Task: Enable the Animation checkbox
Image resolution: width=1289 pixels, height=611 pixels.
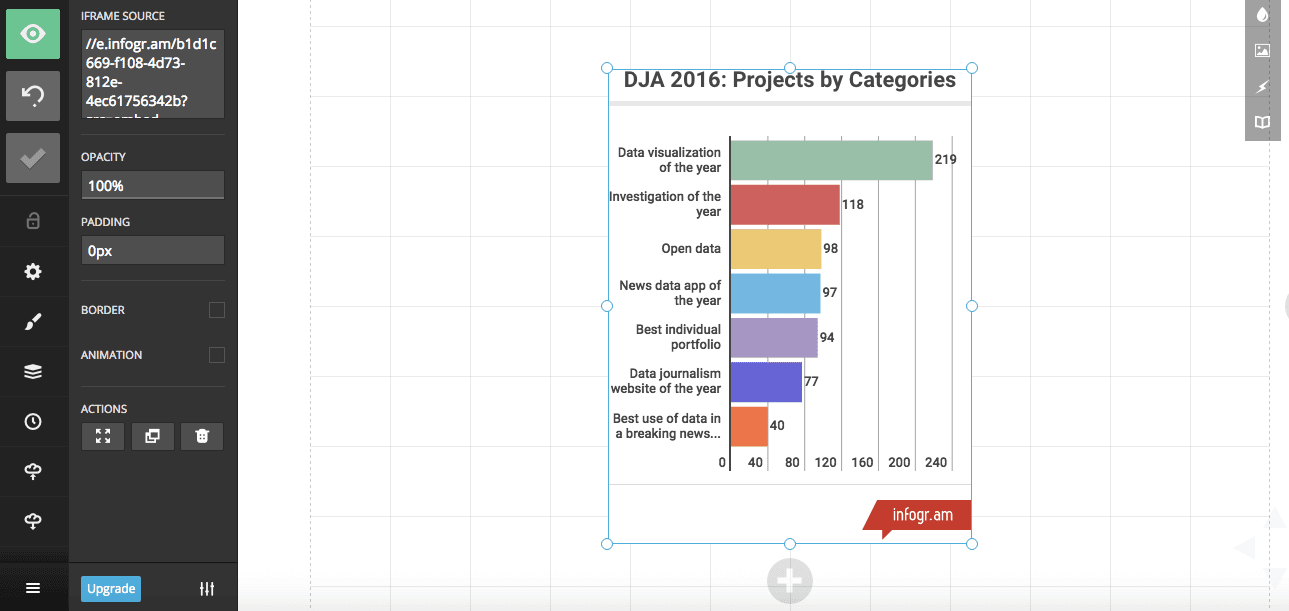Action: pyautogui.click(x=217, y=355)
